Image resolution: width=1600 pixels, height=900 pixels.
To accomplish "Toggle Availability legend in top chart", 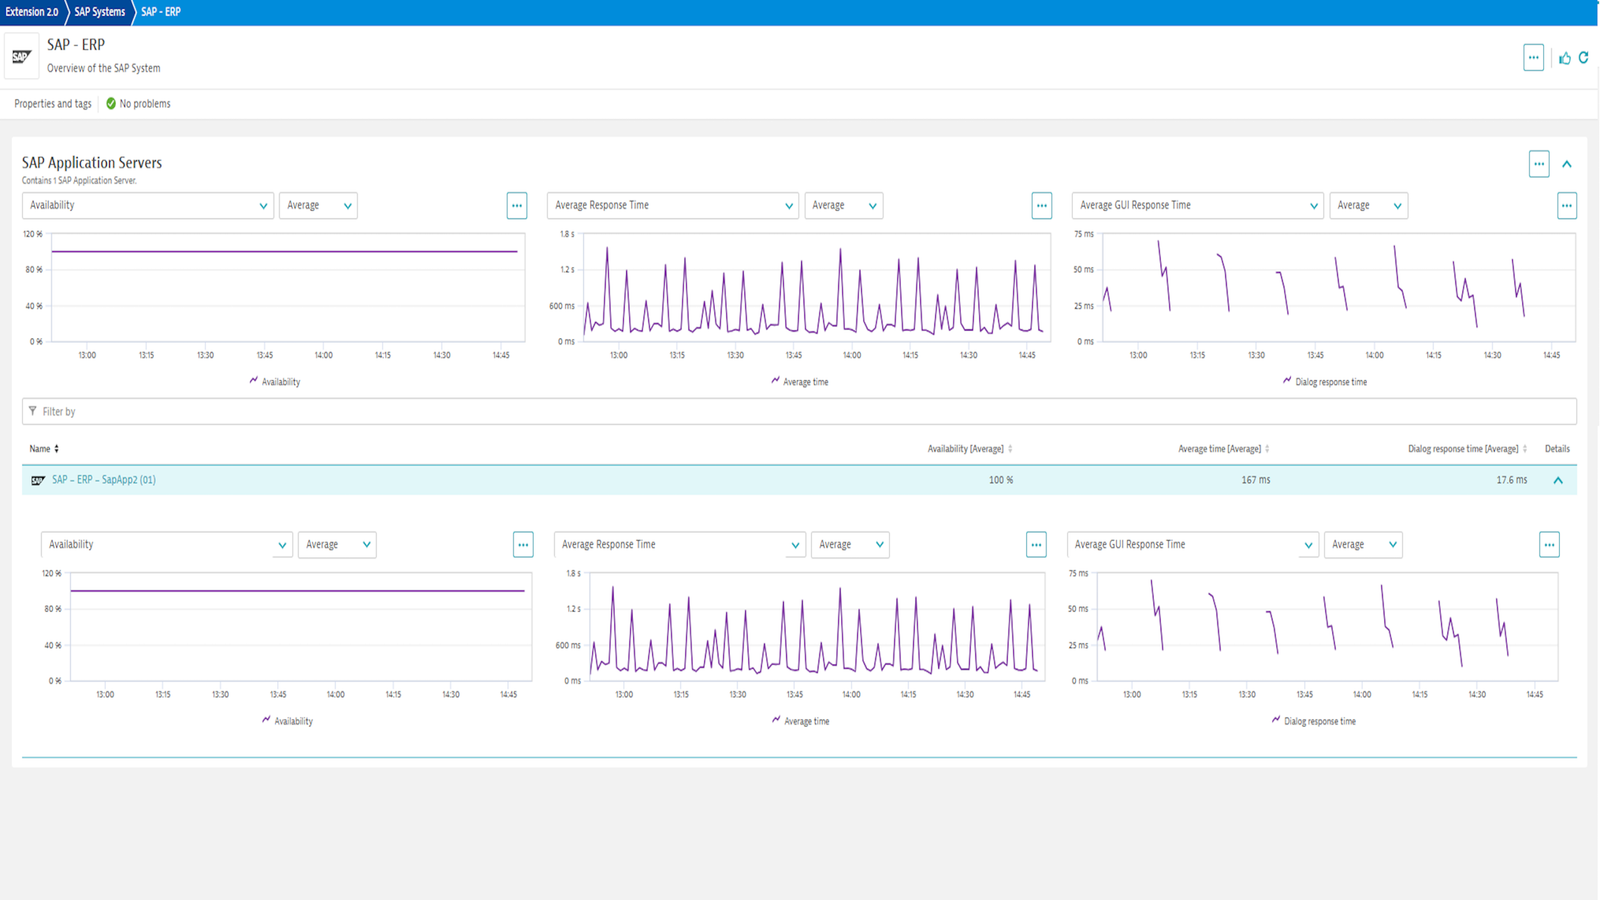I will 275,381.
